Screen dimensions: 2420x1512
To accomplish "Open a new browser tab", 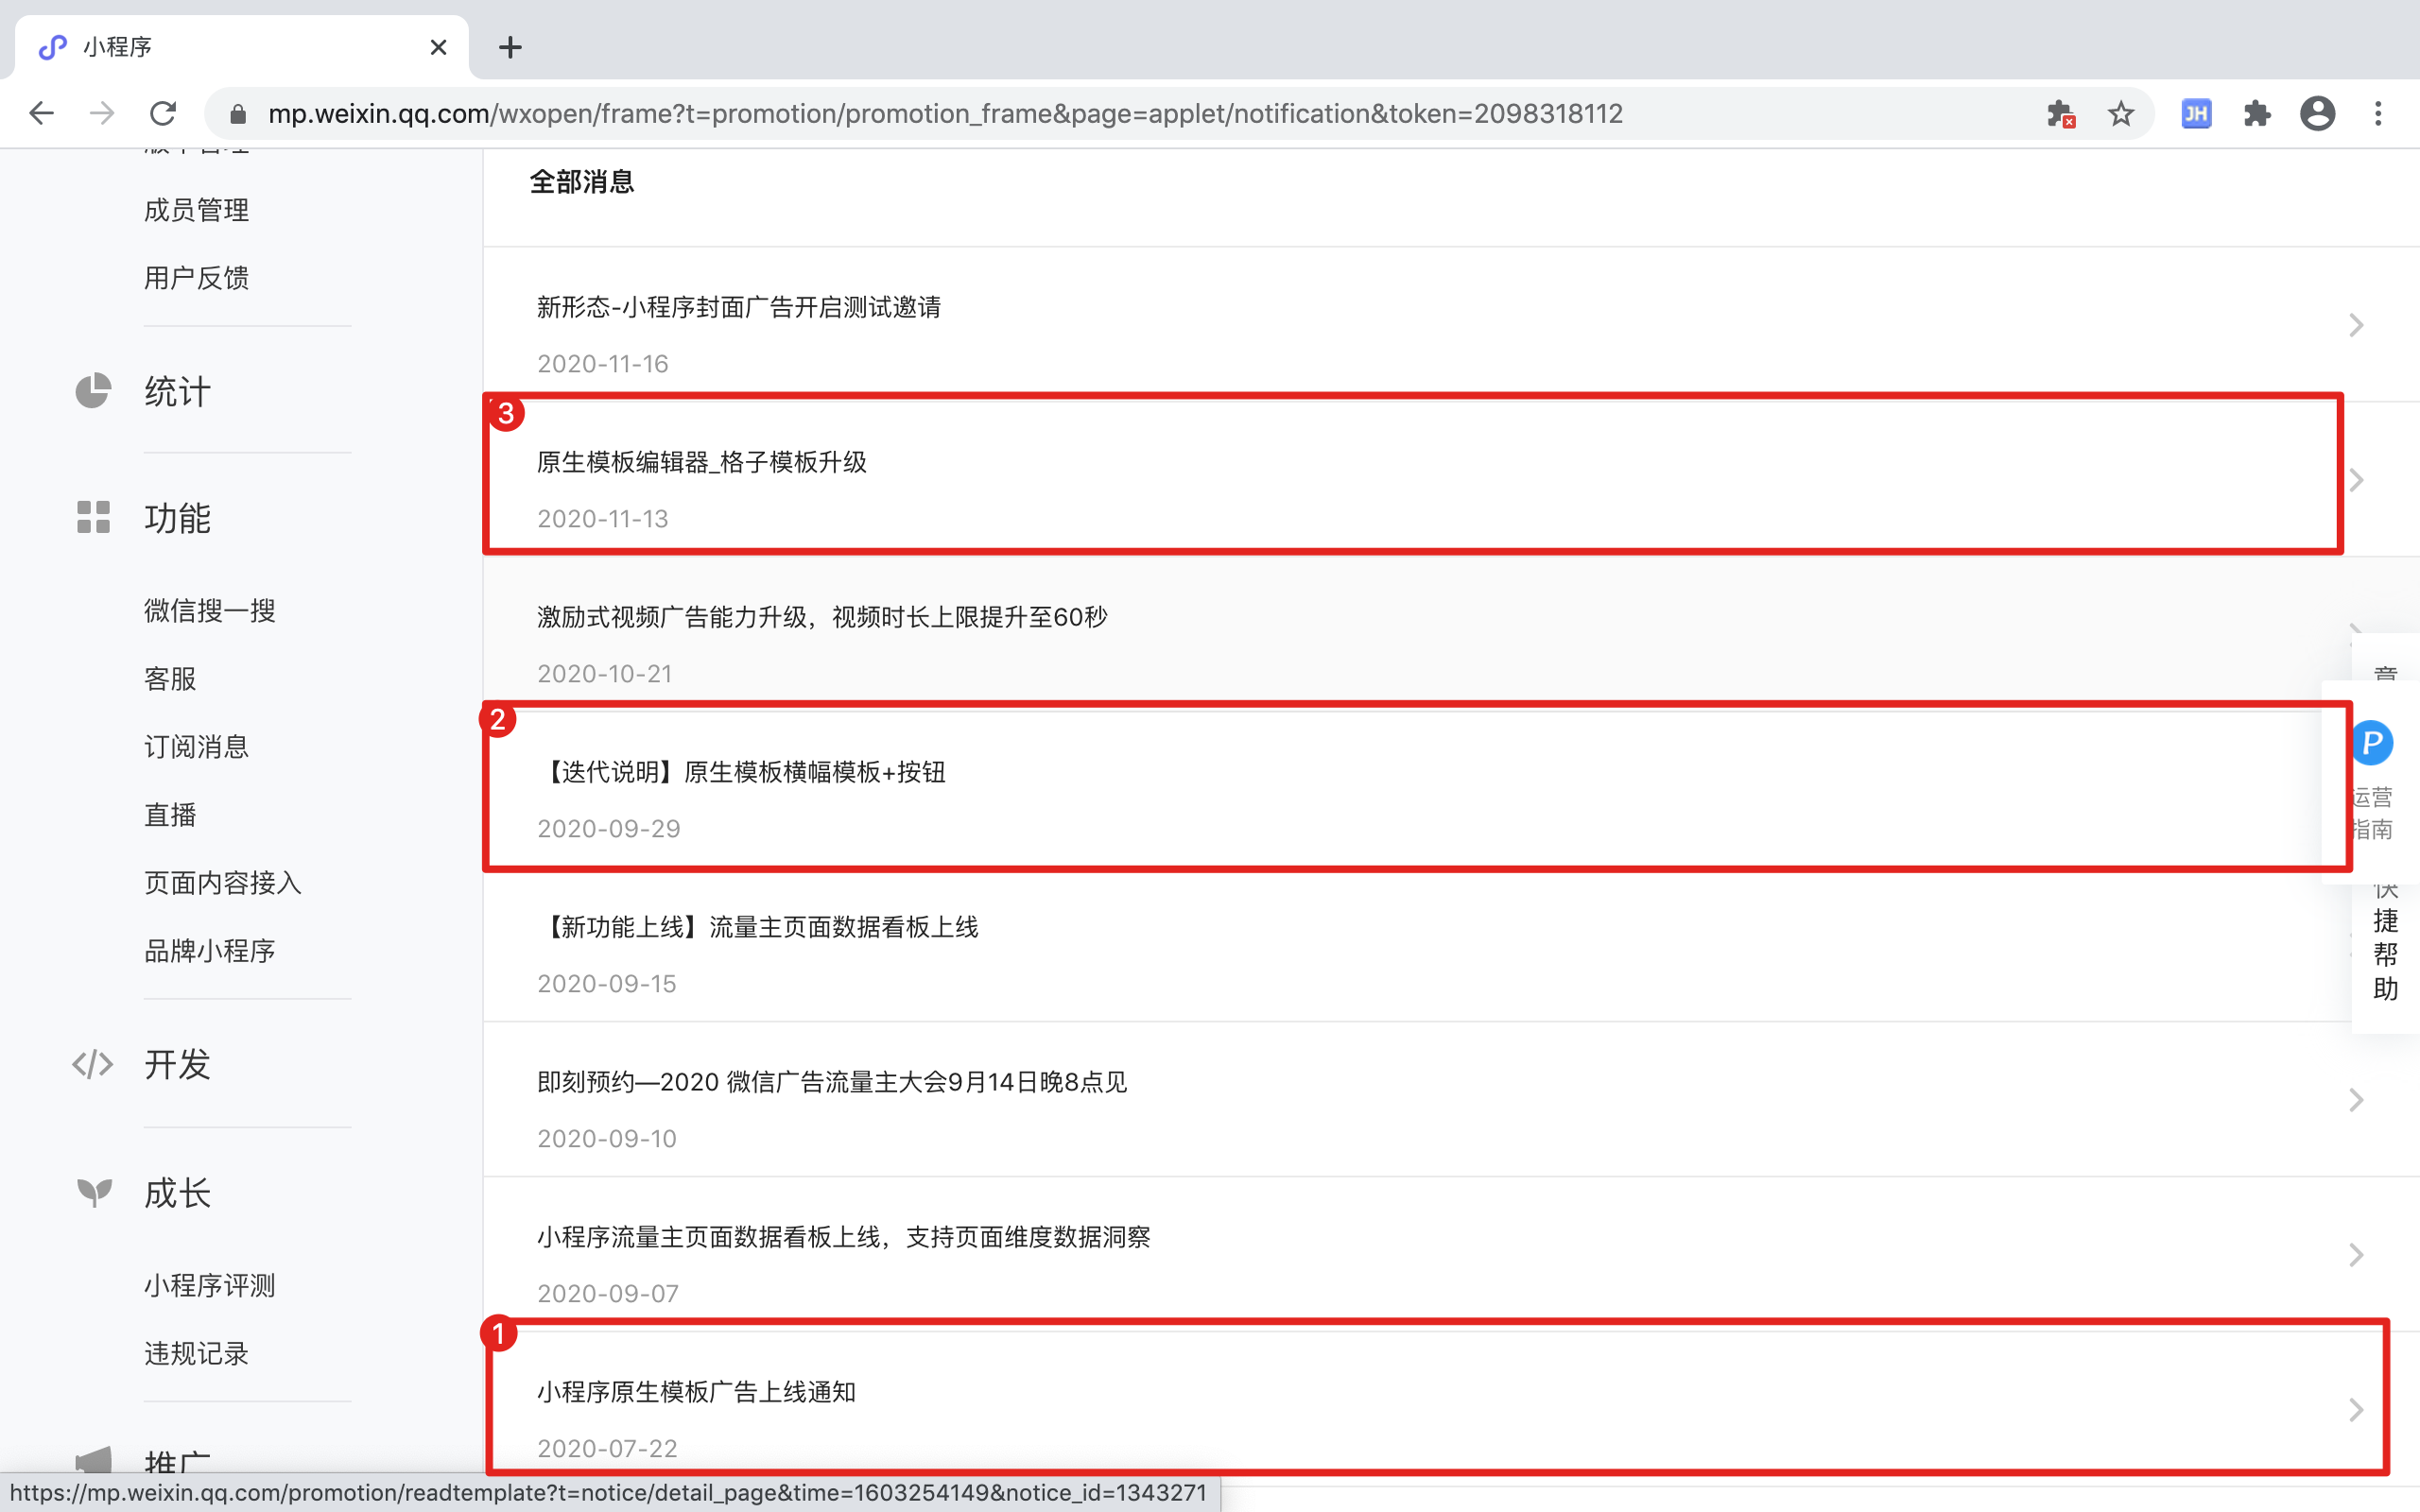I will coord(510,47).
